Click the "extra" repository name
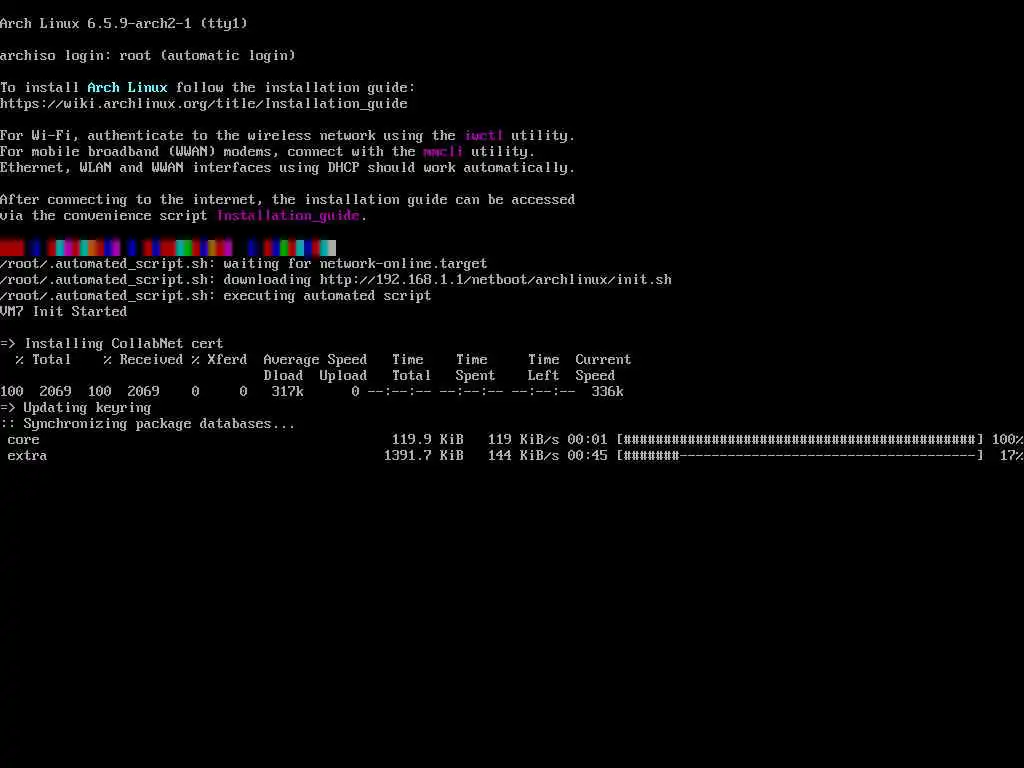The height and width of the screenshot is (768, 1024). click(x=27, y=456)
